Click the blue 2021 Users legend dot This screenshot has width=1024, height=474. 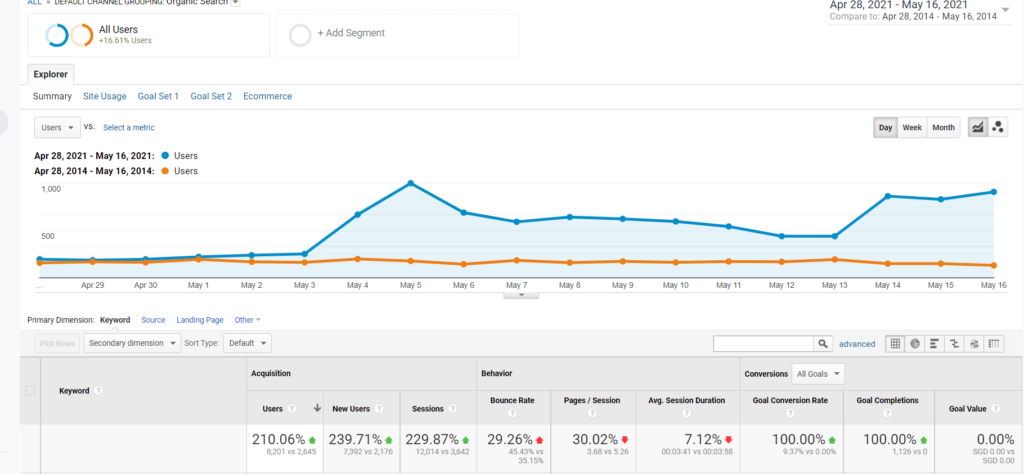165,156
